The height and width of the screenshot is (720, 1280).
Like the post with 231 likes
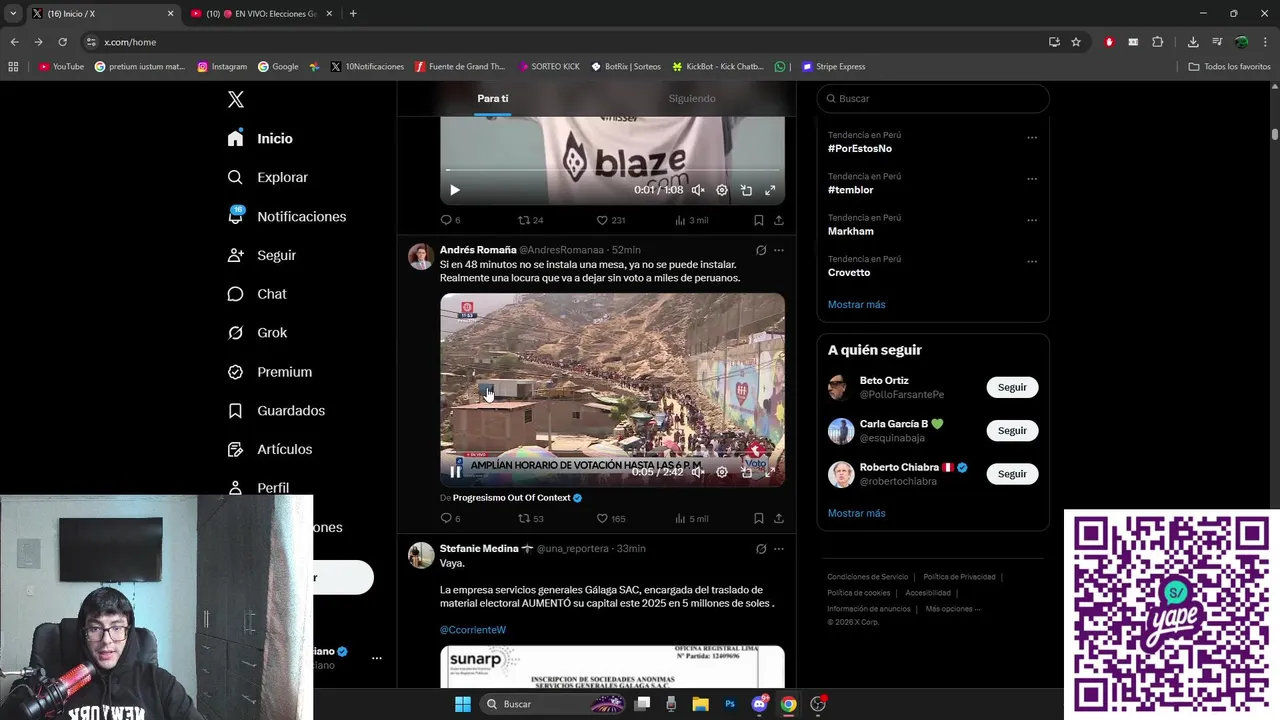(610, 220)
